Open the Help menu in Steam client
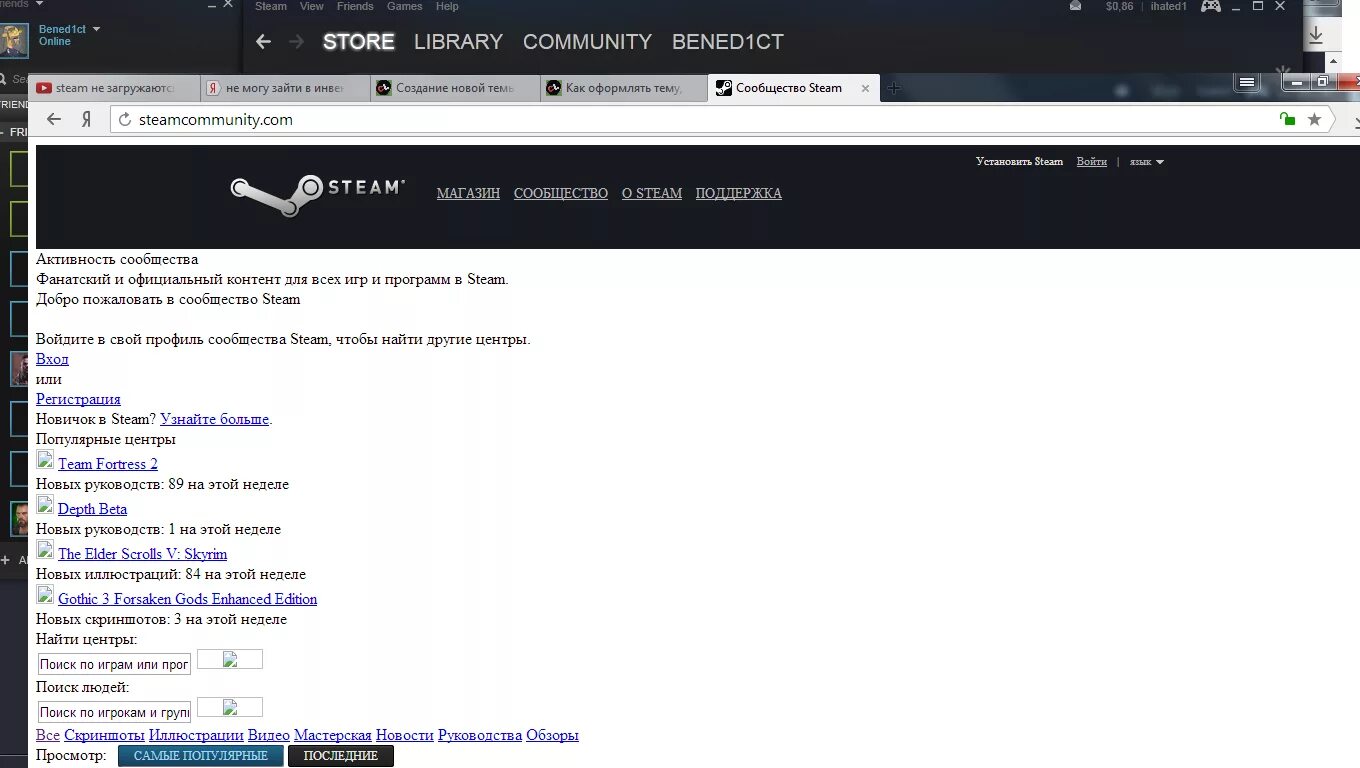This screenshot has height=768, width=1360. 448,6
